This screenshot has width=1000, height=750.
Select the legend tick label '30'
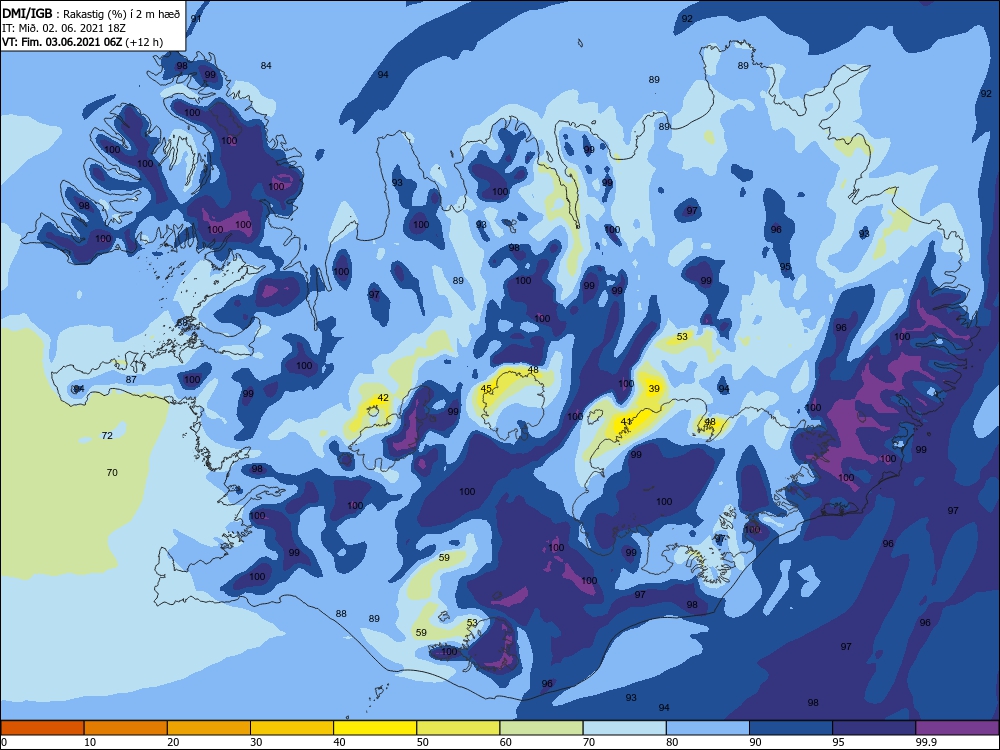click(256, 742)
